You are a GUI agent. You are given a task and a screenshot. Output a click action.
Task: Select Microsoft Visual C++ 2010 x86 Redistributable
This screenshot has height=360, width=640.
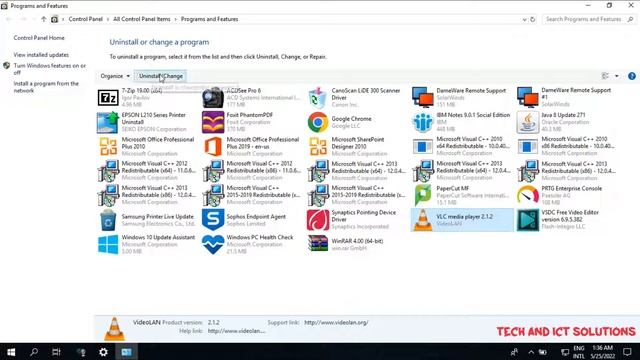(567, 146)
